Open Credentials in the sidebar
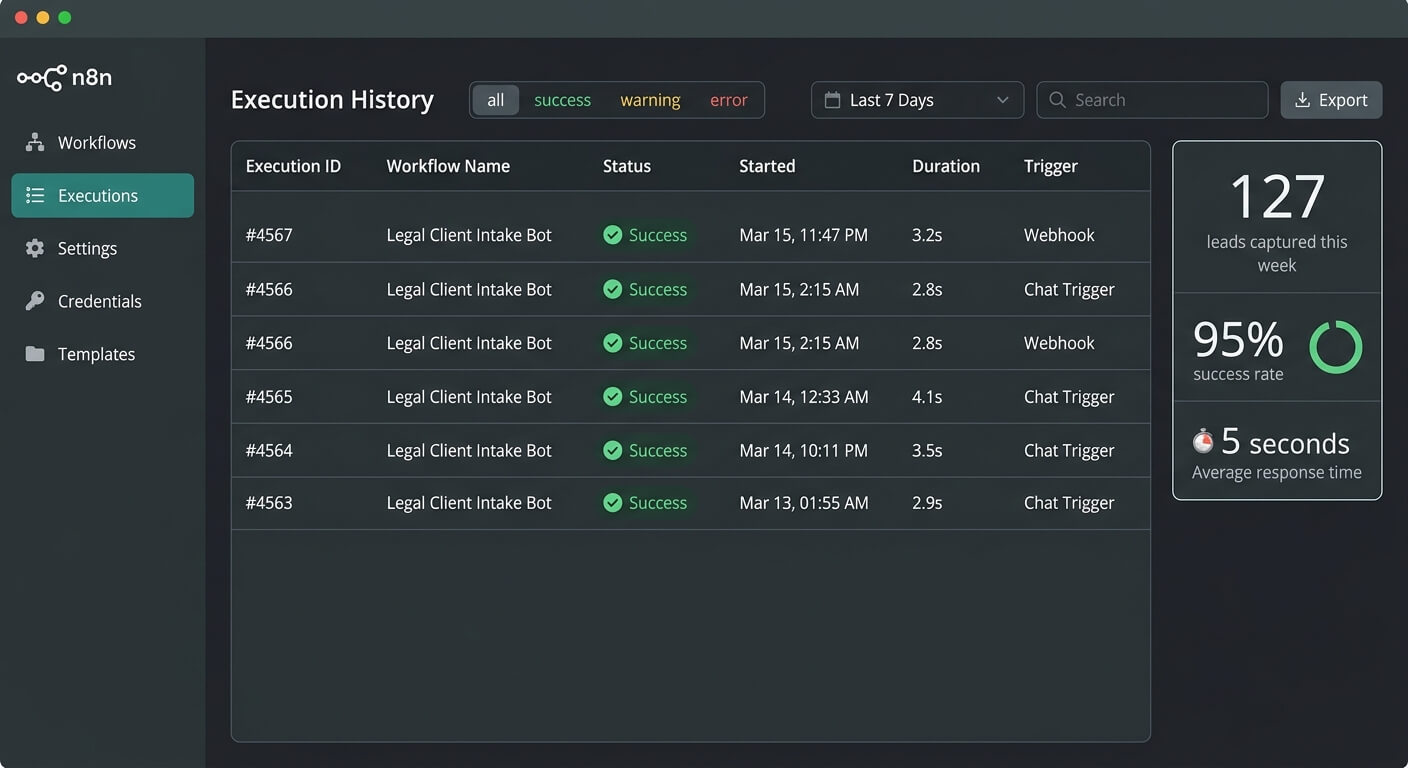 point(103,301)
